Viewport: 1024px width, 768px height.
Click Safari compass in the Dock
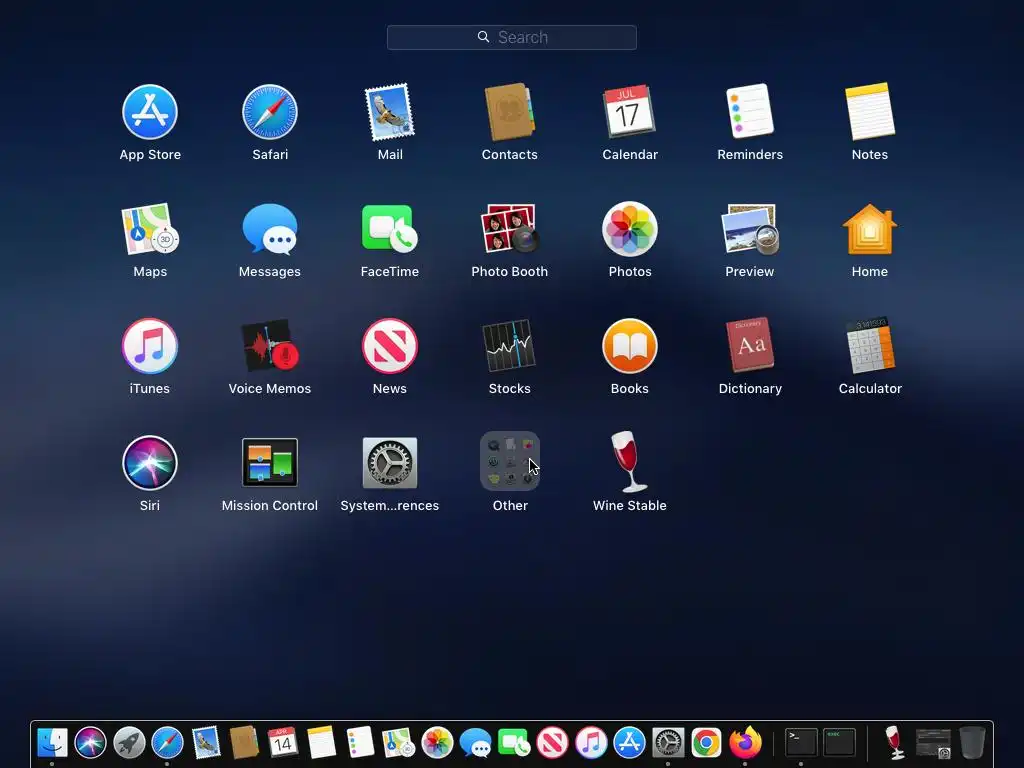(167, 743)
